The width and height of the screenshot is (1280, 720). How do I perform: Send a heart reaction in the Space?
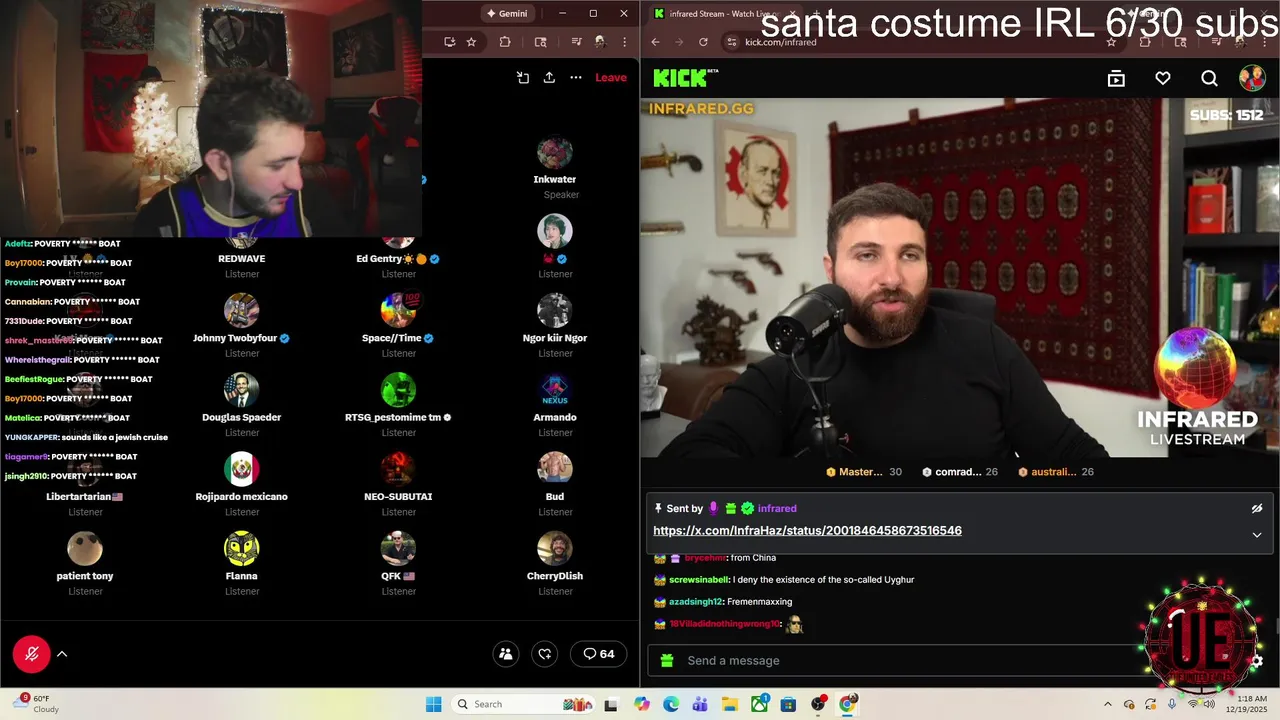click(x=545, y=654)
